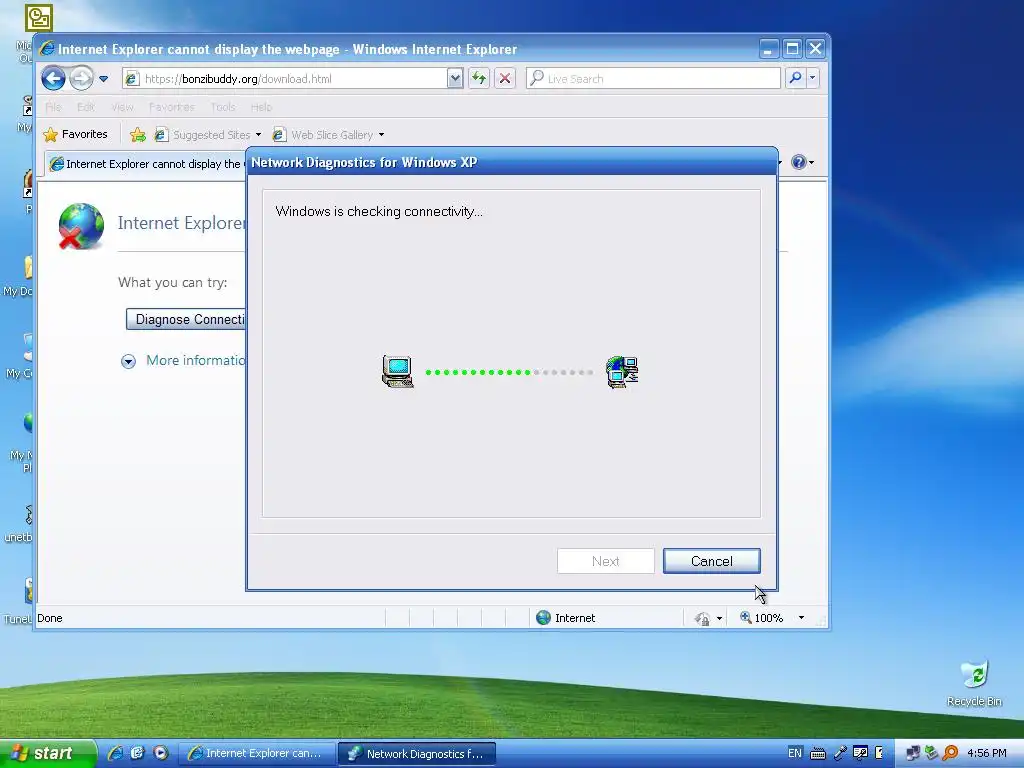This screenshot has height=768, width=1024.
Task: Click the connectivity progress dots indicator
Action: (x=509, y=372)
